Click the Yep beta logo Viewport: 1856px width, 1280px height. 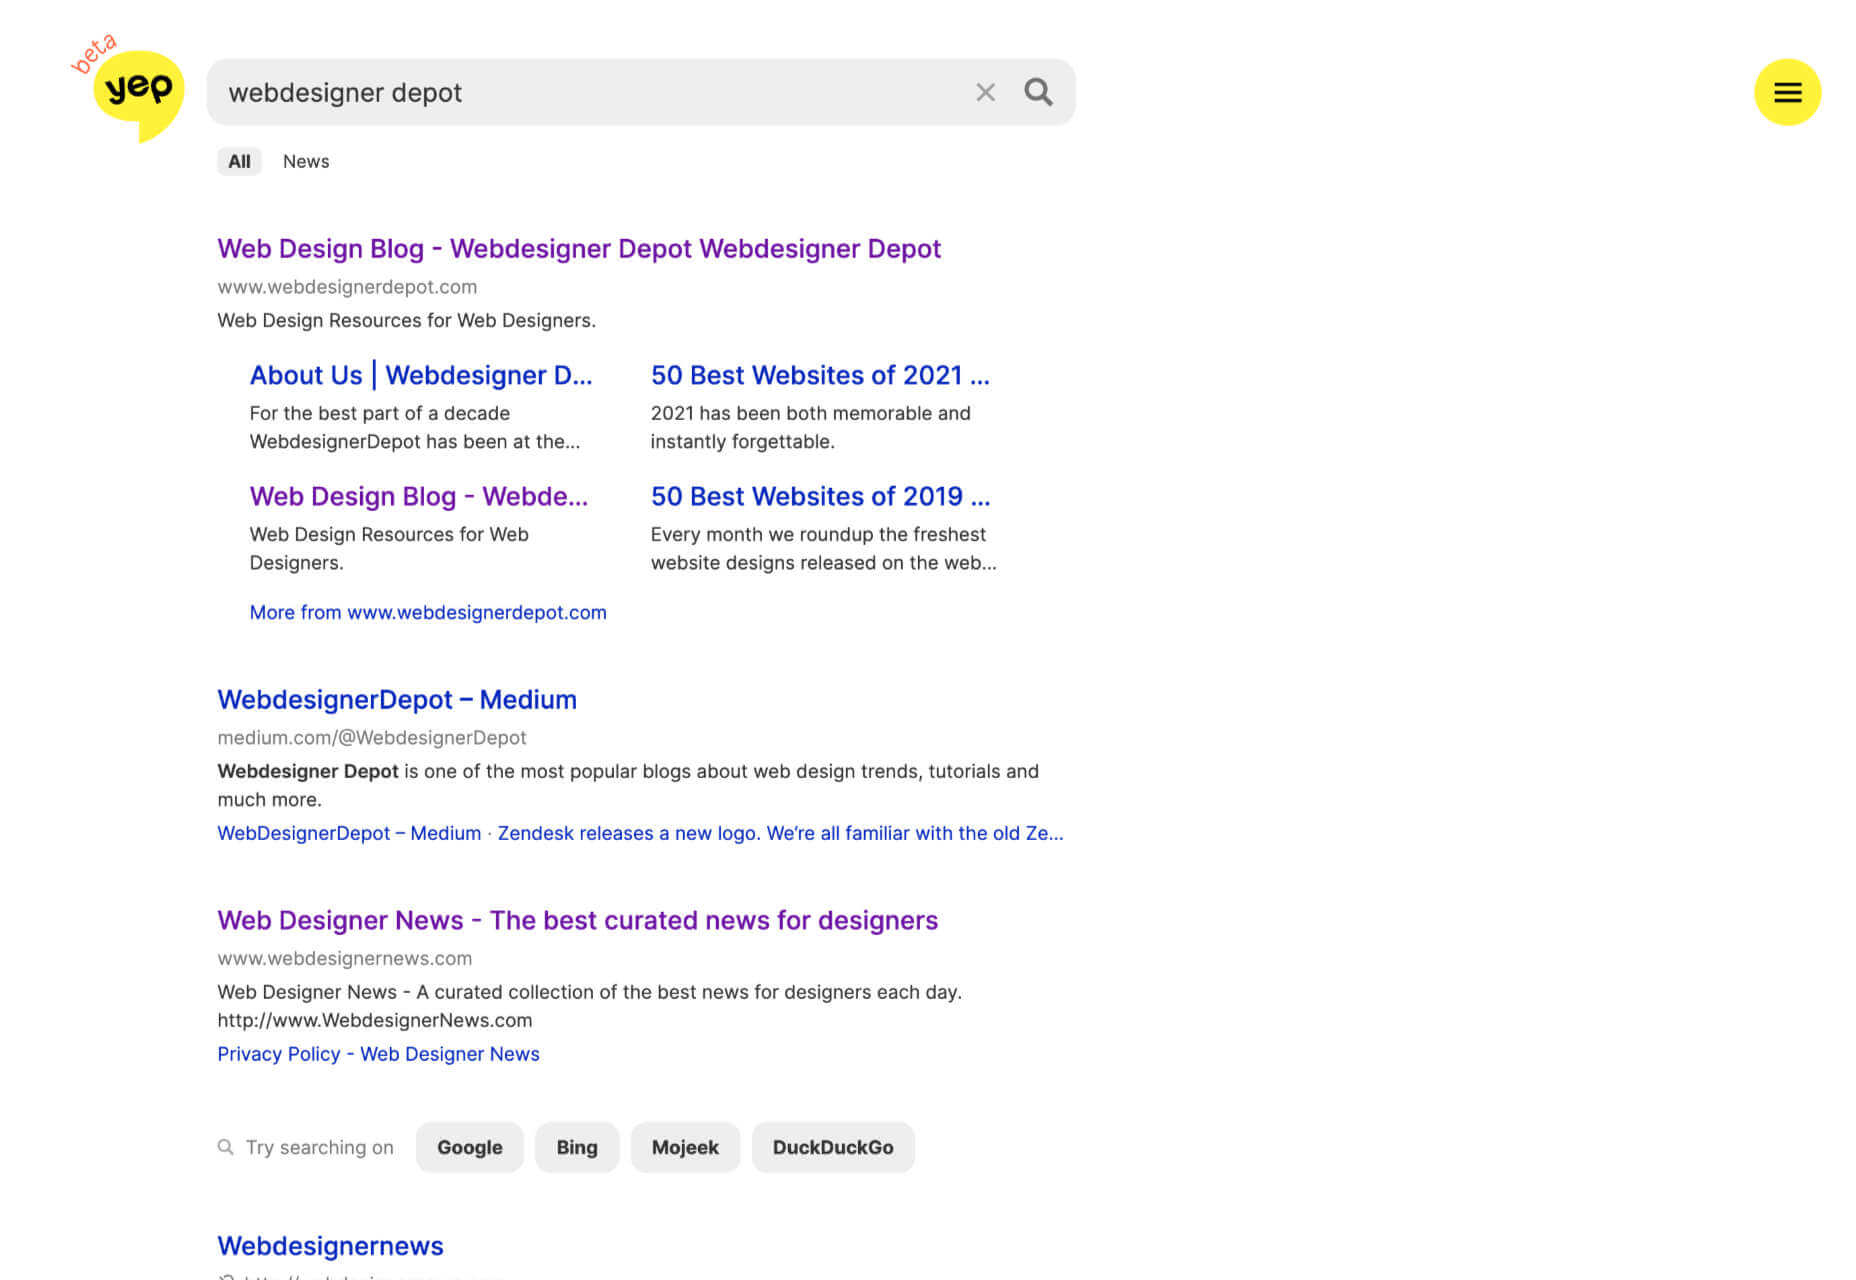(131, 89)
